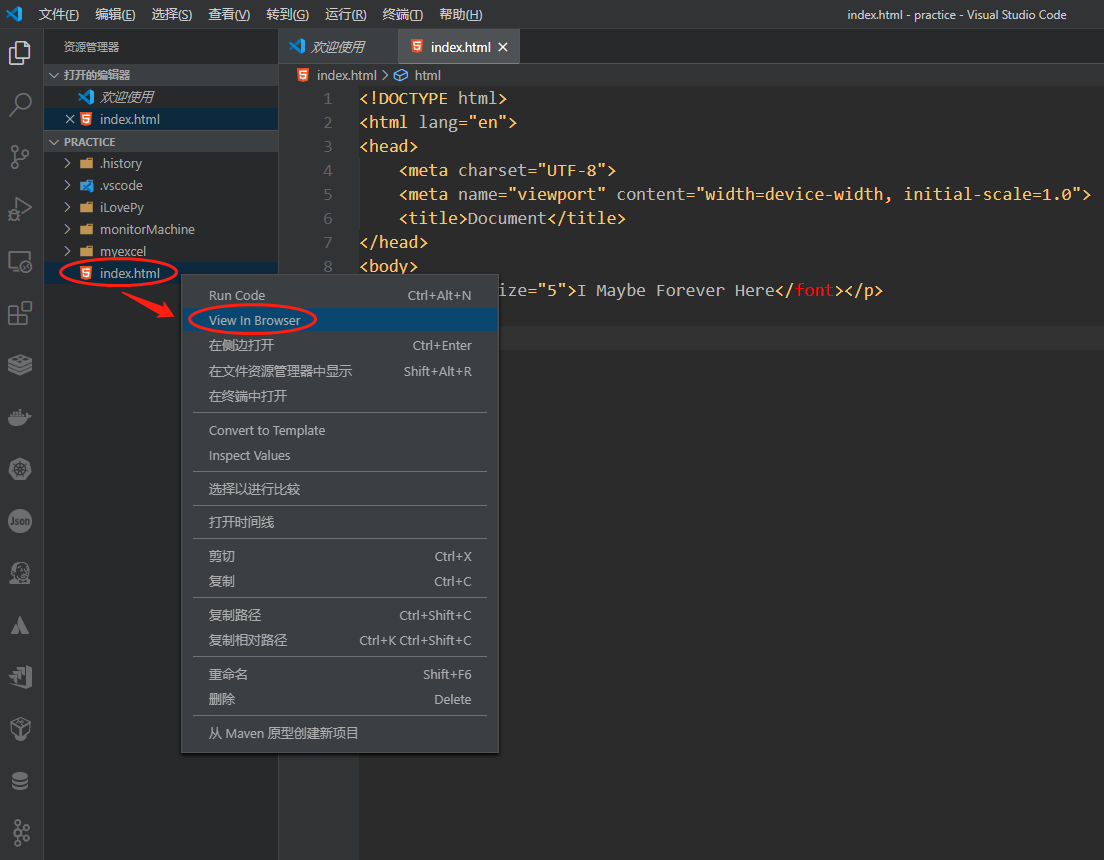Choose 选择以进行比较 menu entry
This screenshot has width=1104, height=860.
(339, 489)
